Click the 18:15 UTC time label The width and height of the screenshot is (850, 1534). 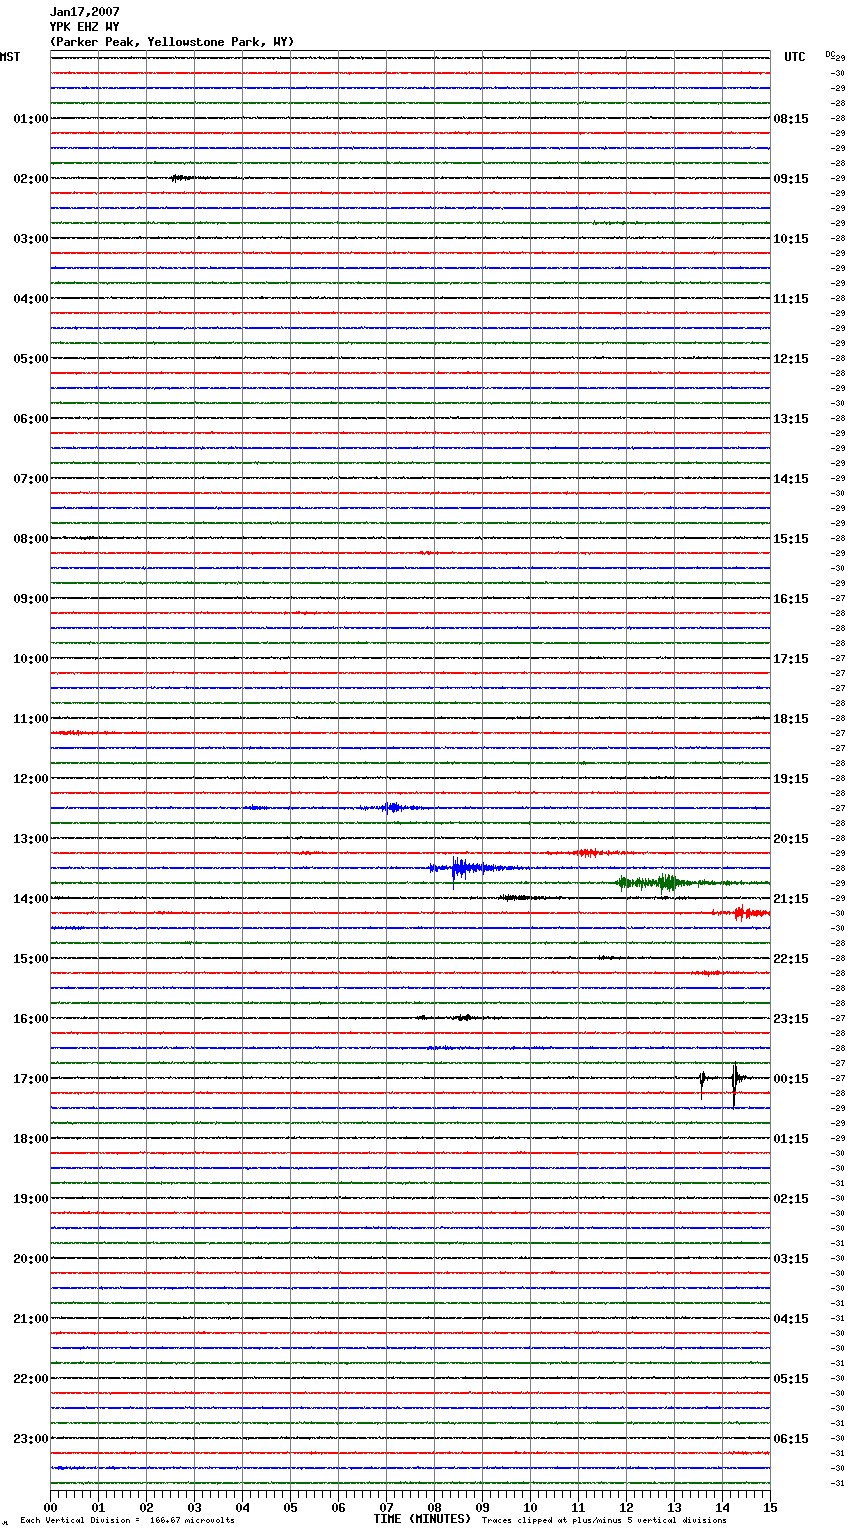(791, 719)
